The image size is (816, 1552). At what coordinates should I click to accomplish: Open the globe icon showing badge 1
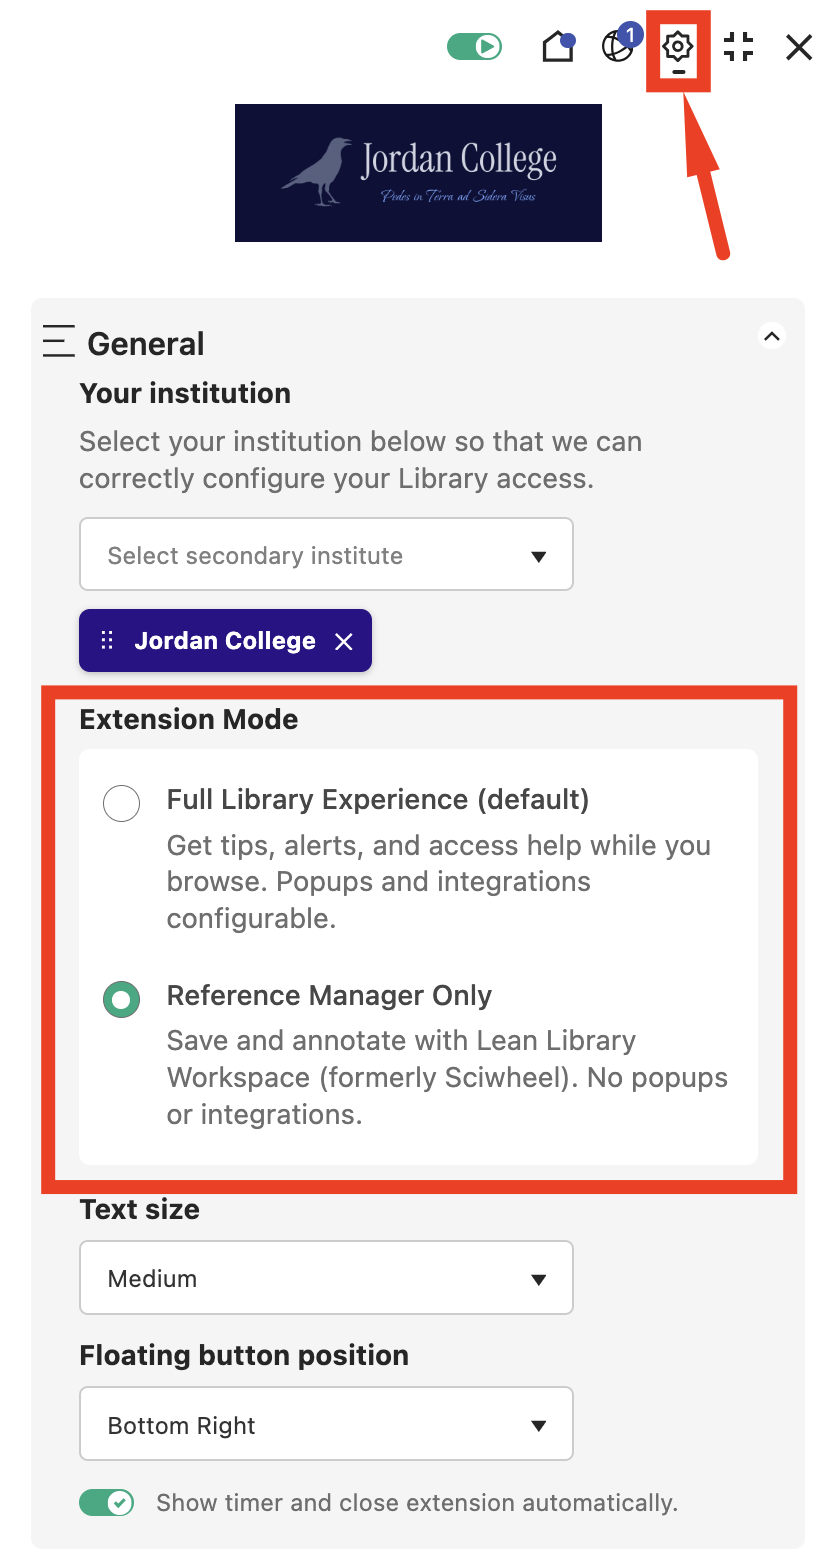coord(618,47)
